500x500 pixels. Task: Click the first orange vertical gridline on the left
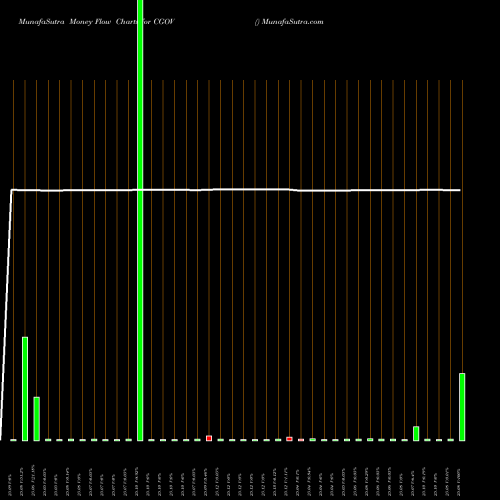pyautogui.click(x=13, y=259)
